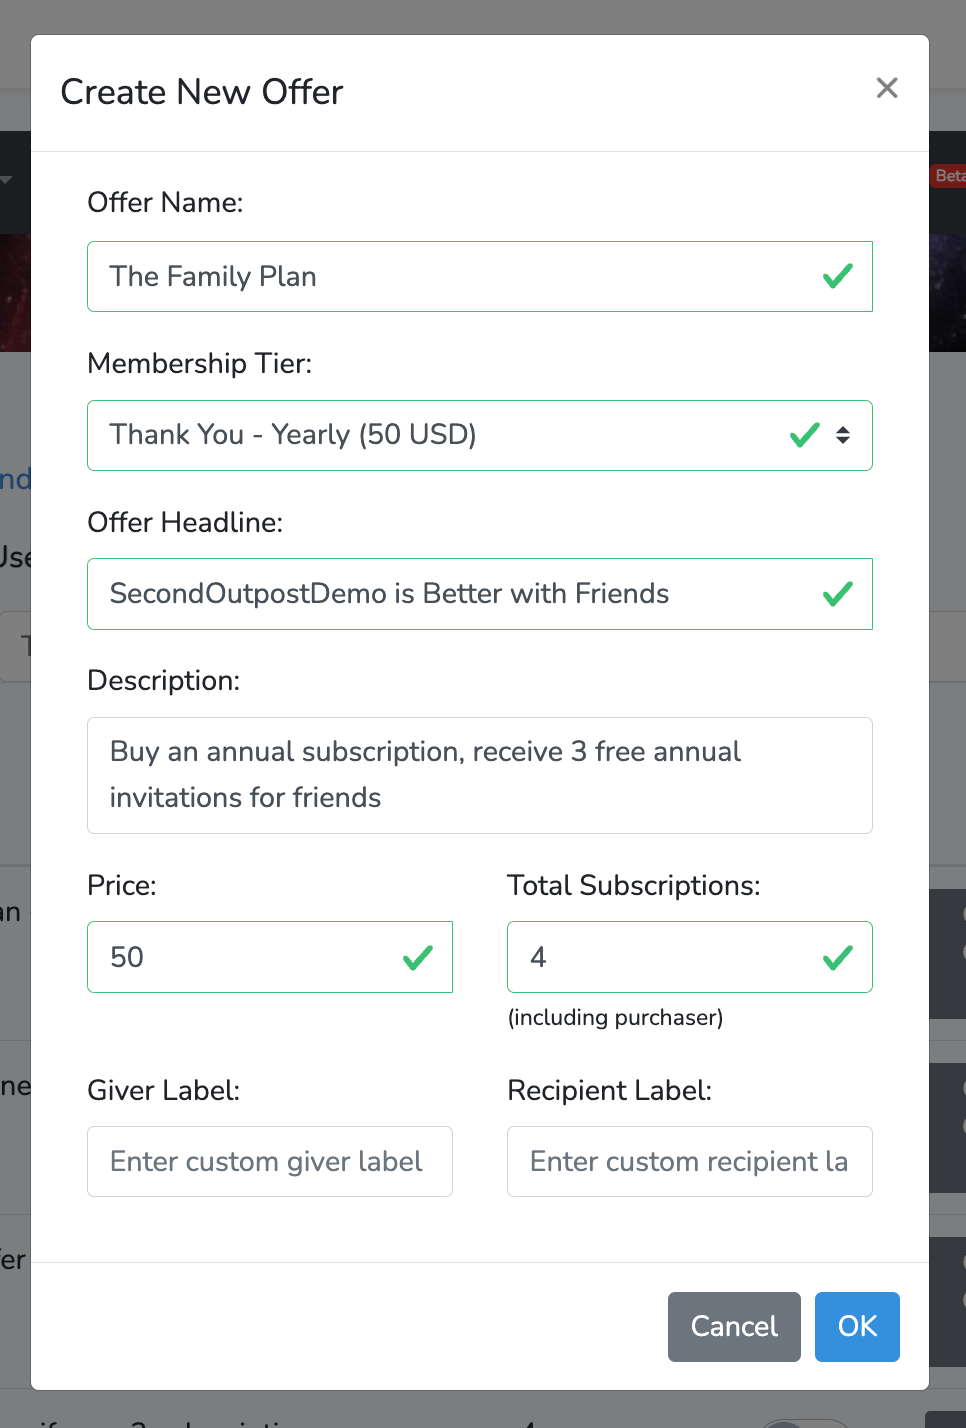966x1428 pixels.
Task: Click the Offer Name validation checkmark
Action: point(837,276)
